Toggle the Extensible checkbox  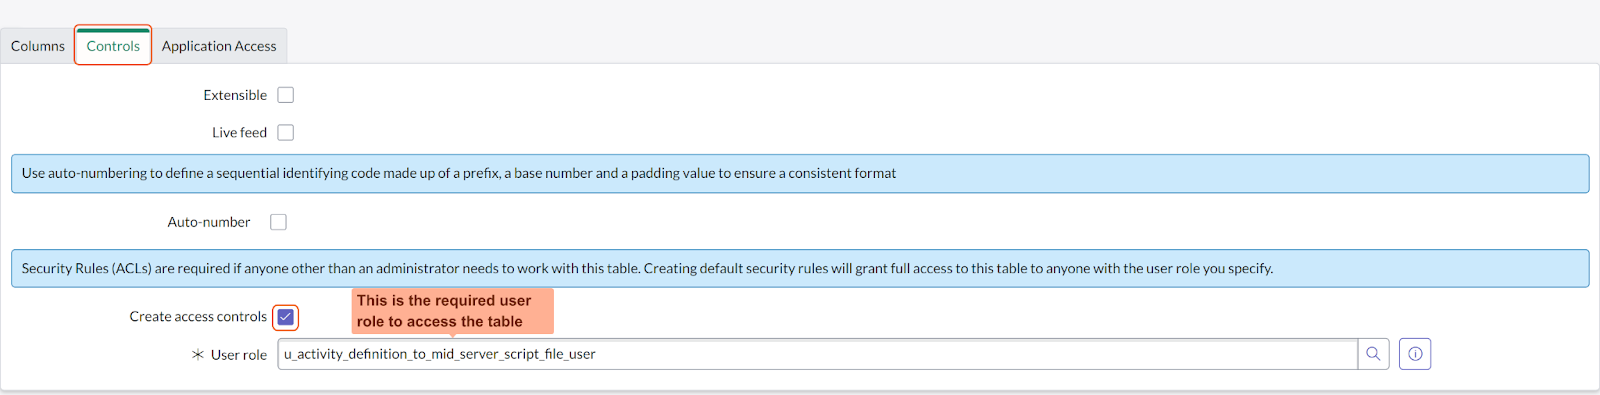coord(286,95)
